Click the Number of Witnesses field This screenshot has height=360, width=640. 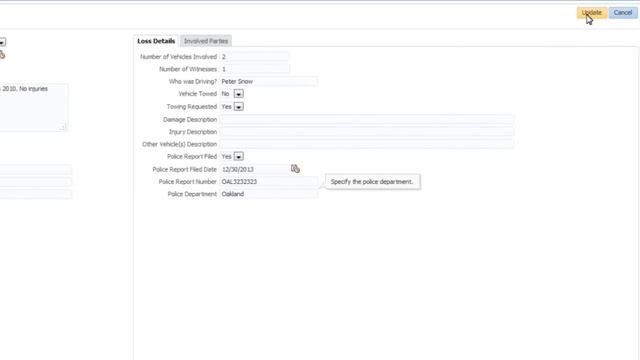(x=255, y=69)
